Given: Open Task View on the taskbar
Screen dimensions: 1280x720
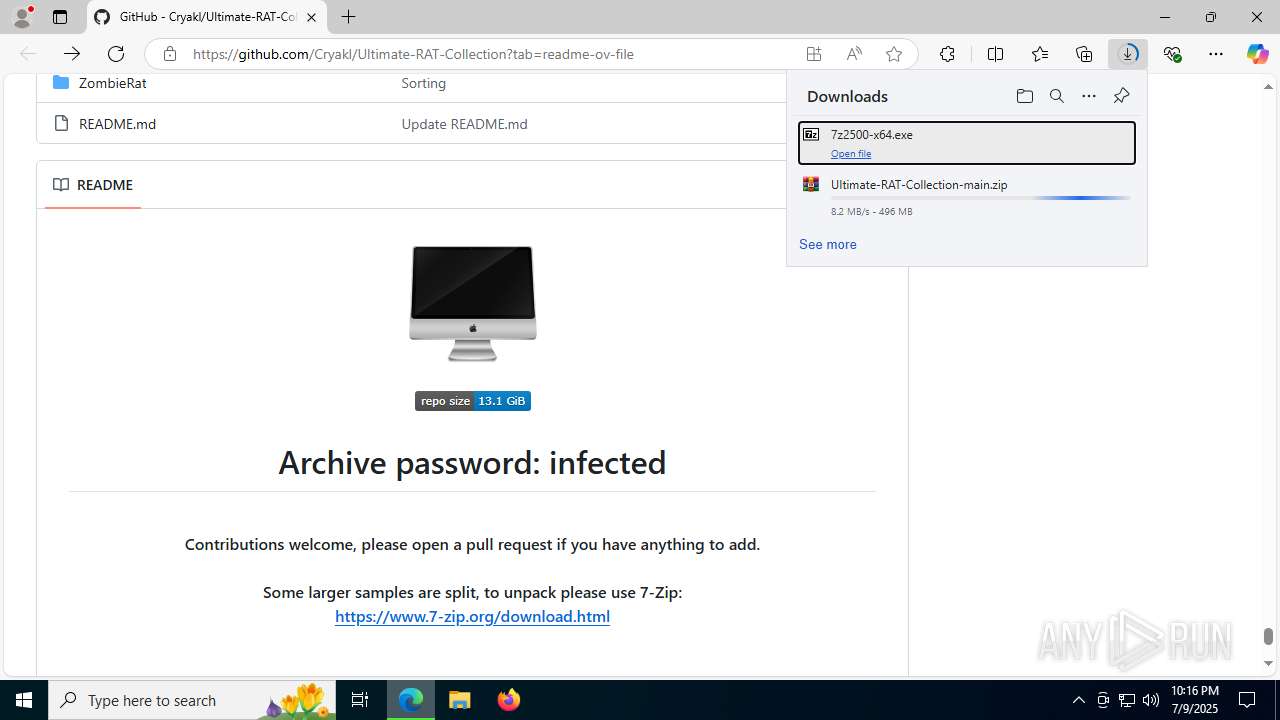Looking at the screenshot, I should [x=360, y=700].
